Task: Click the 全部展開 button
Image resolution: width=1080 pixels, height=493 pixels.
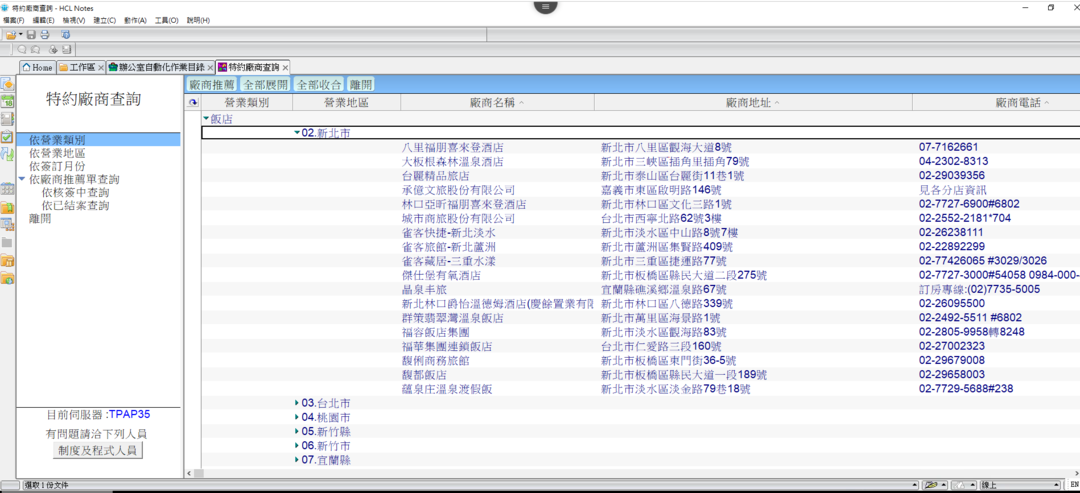Action: click(x=266, y=85)
